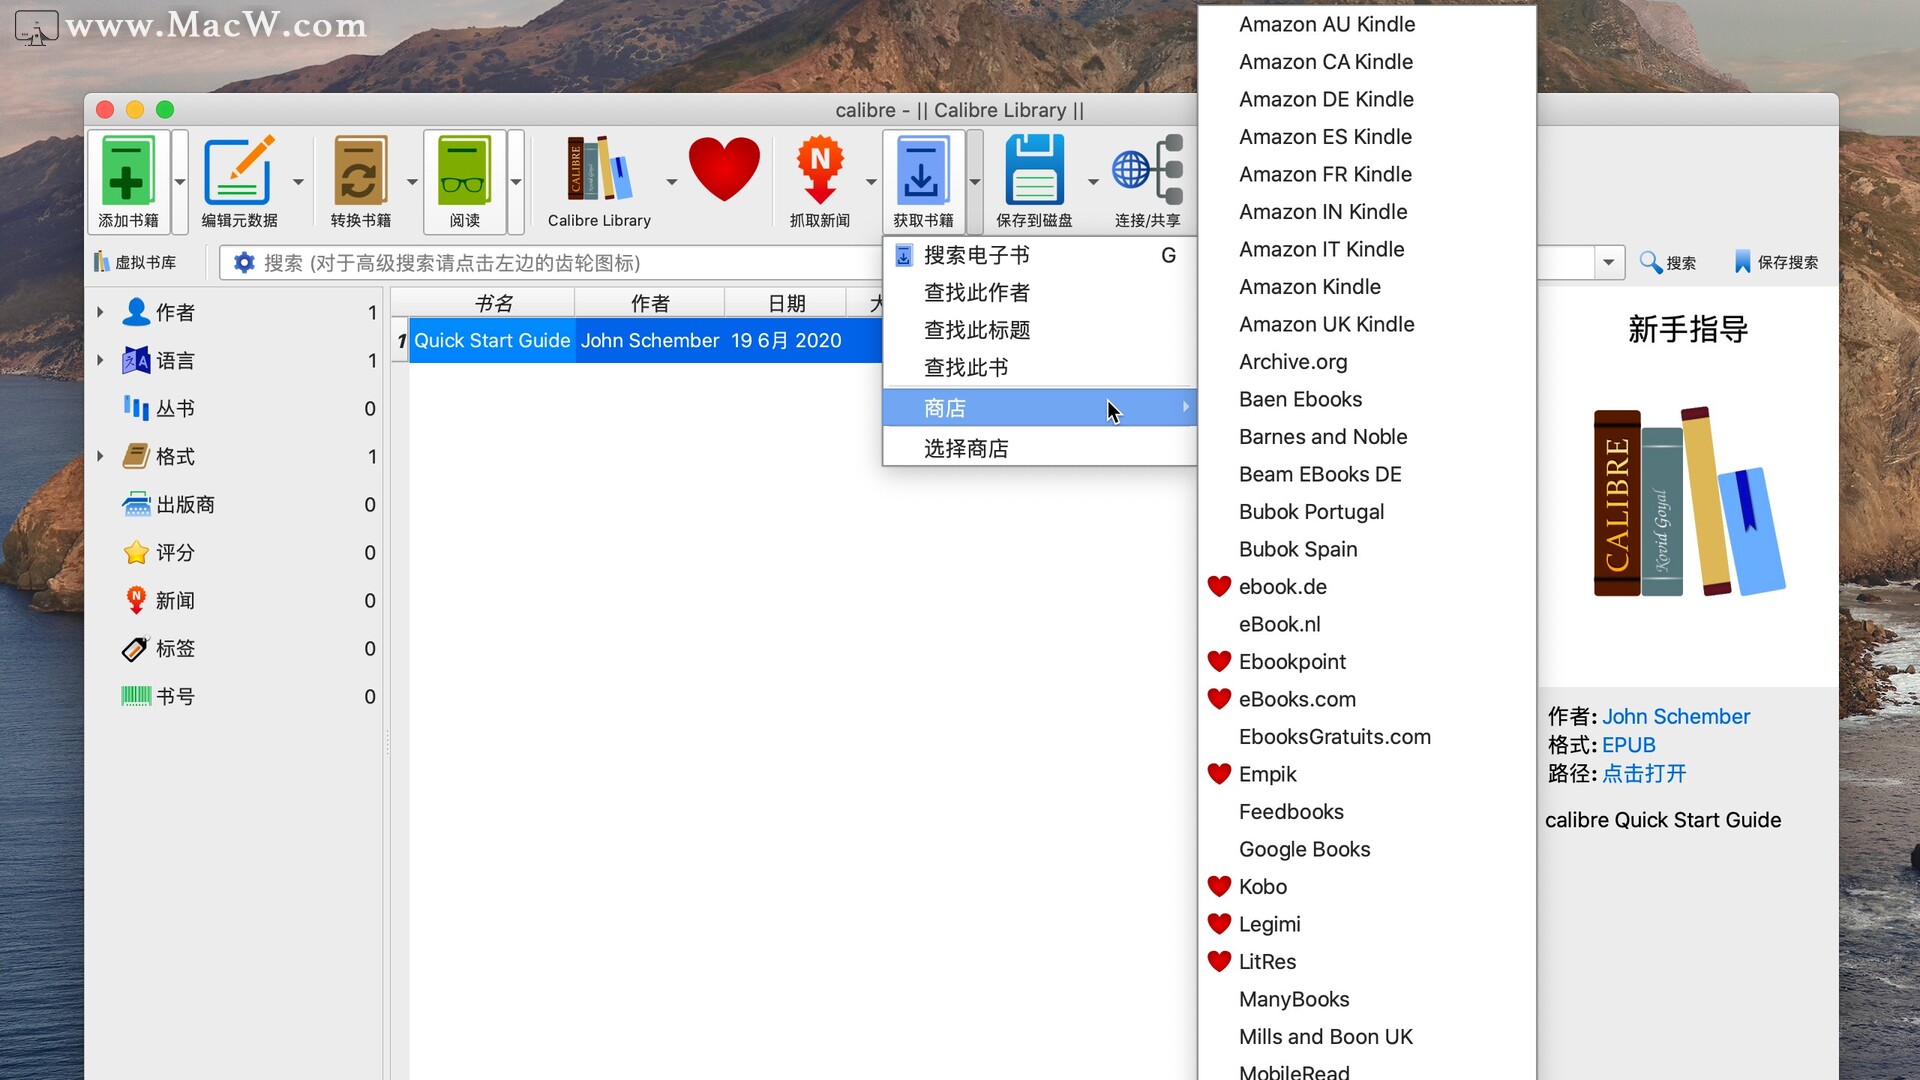Open the Convert Books dropdown arrow
The width and height of the screenshot is (1920, 1080).
click(412, 182)
